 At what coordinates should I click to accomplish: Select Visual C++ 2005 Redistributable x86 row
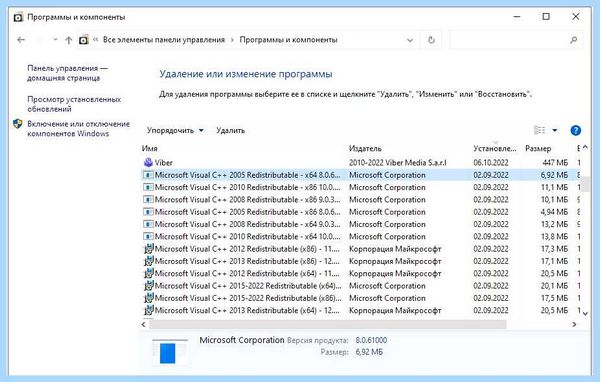(x=362, y=212)
